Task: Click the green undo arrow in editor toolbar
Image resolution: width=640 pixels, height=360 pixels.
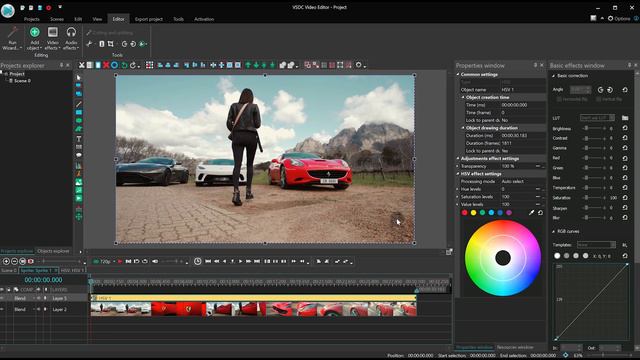Action: click(x=124, y=65)
